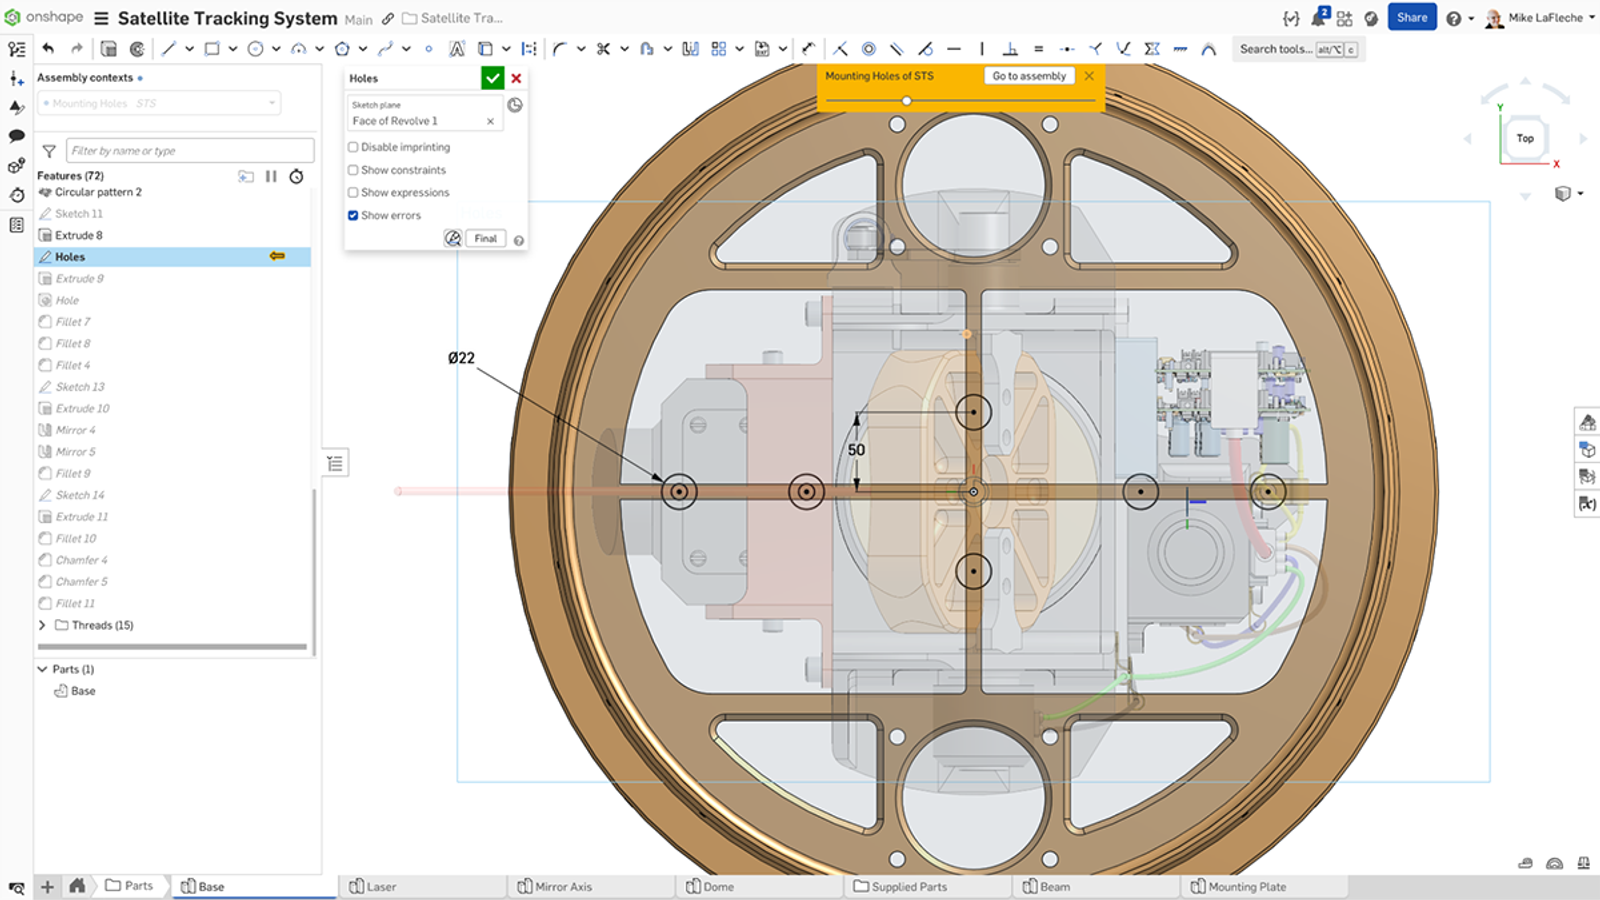This screenshot has width=1600, height=900.
Task: Open the Laser tab
Action: point(379,886)
